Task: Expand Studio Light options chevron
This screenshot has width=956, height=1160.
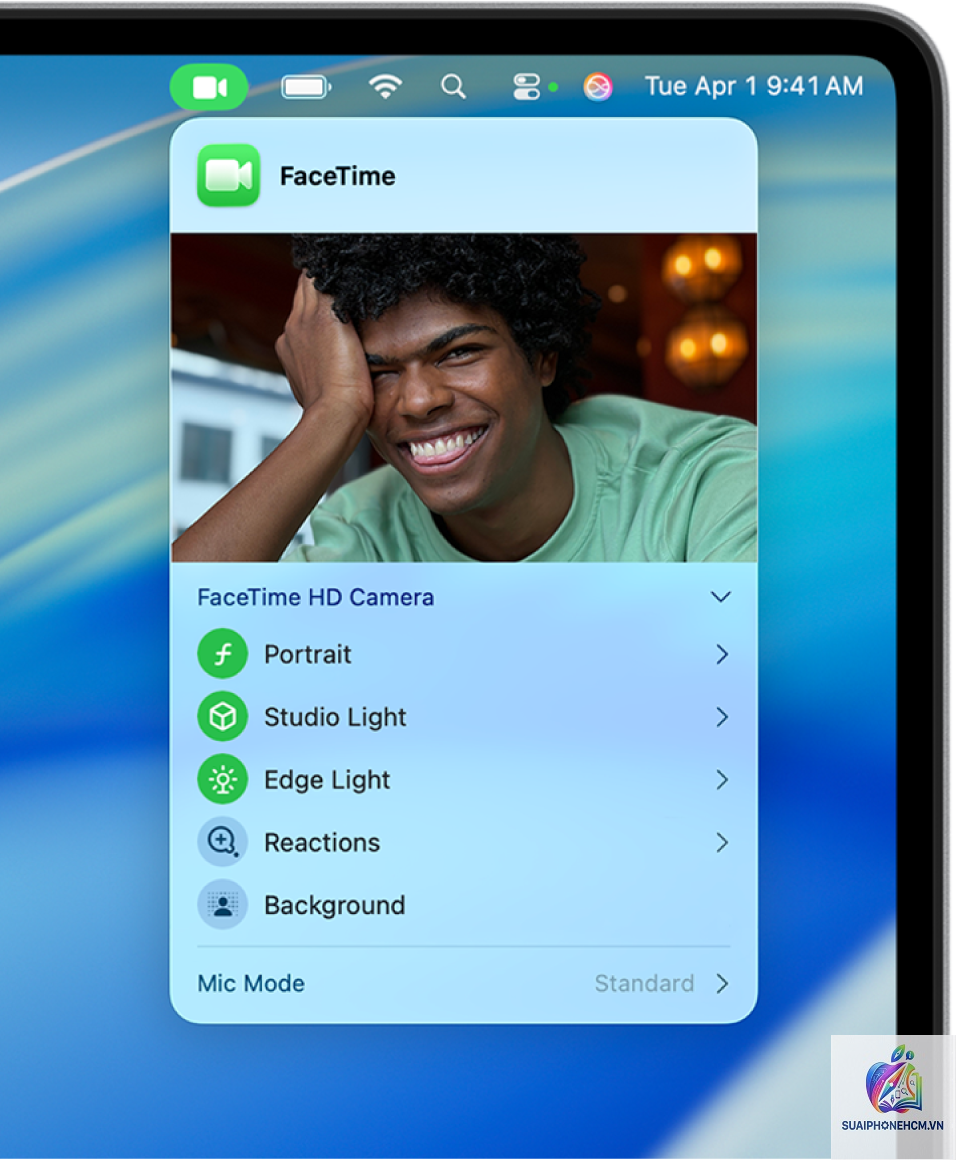Action: [722, 717]
